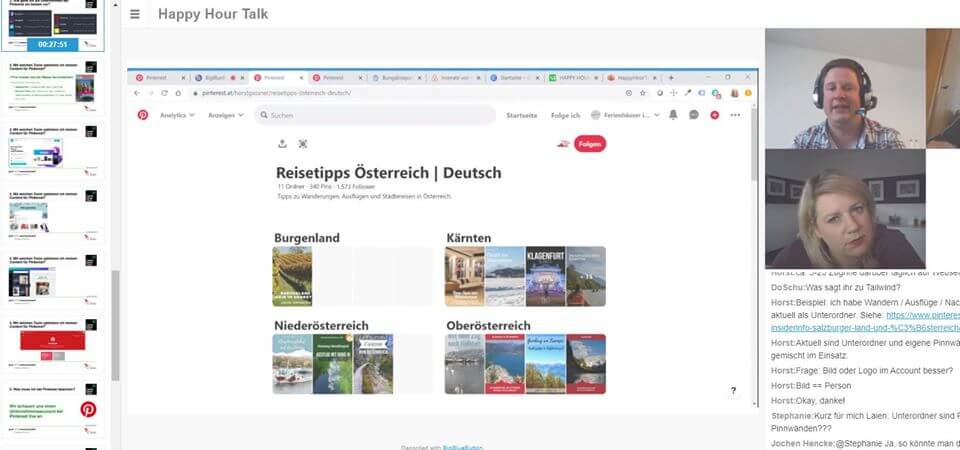Click the Pinterest logo in the page header
Viewport: 960px width, 450px height.
(x=143, y=114)
